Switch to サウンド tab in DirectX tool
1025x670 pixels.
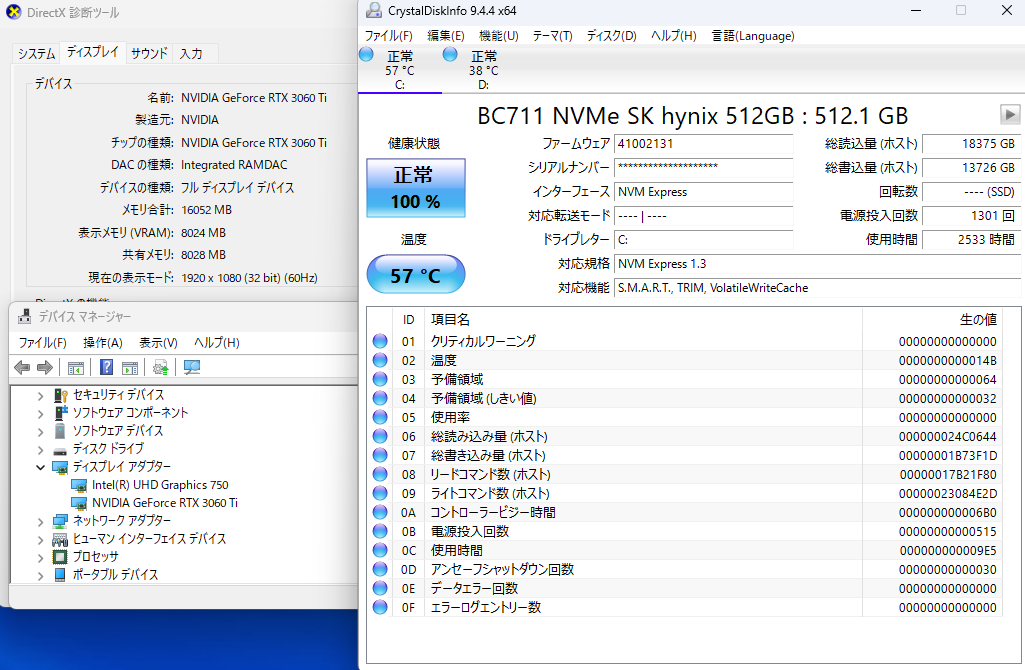[x=149, y=54]
